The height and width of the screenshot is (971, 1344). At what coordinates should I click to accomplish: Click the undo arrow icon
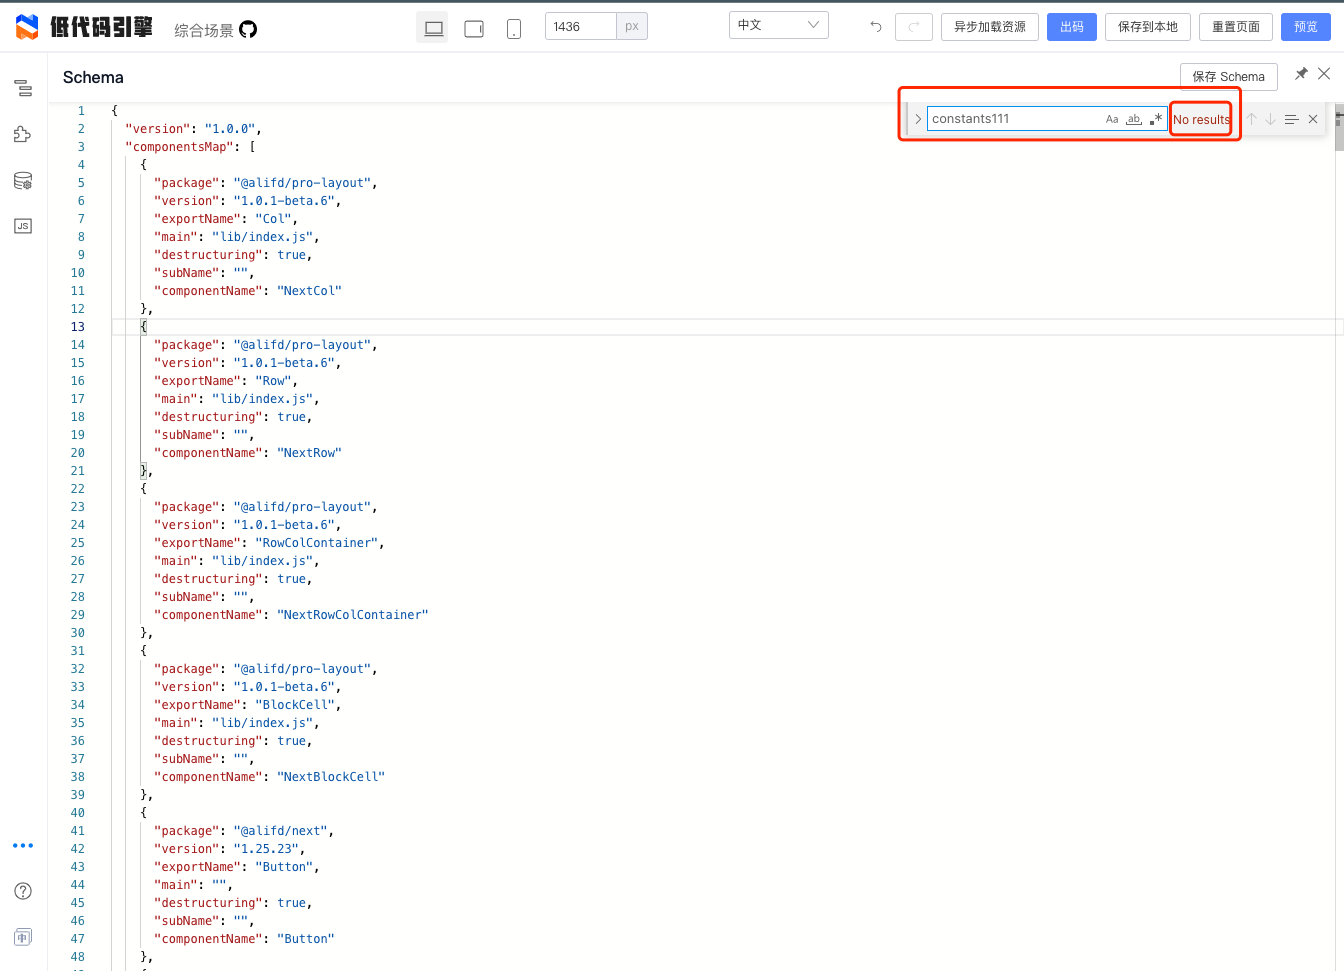[874, 27]
